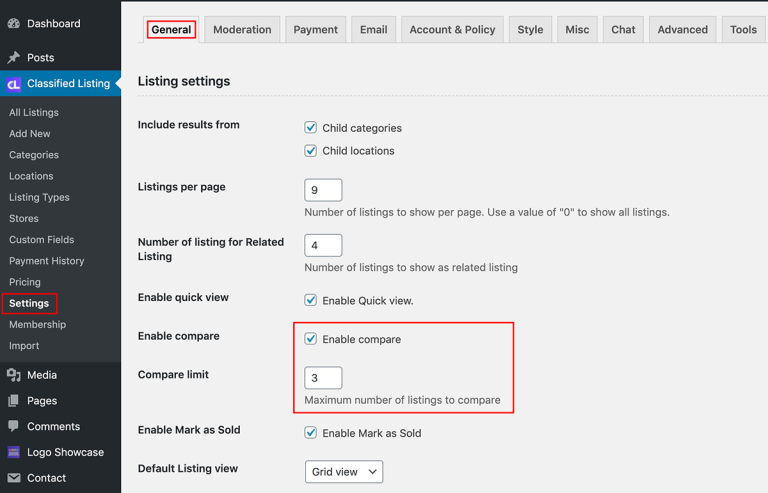Open Payment History link
This screenshot has width=768, height=493.
click(x=47, y=260)
